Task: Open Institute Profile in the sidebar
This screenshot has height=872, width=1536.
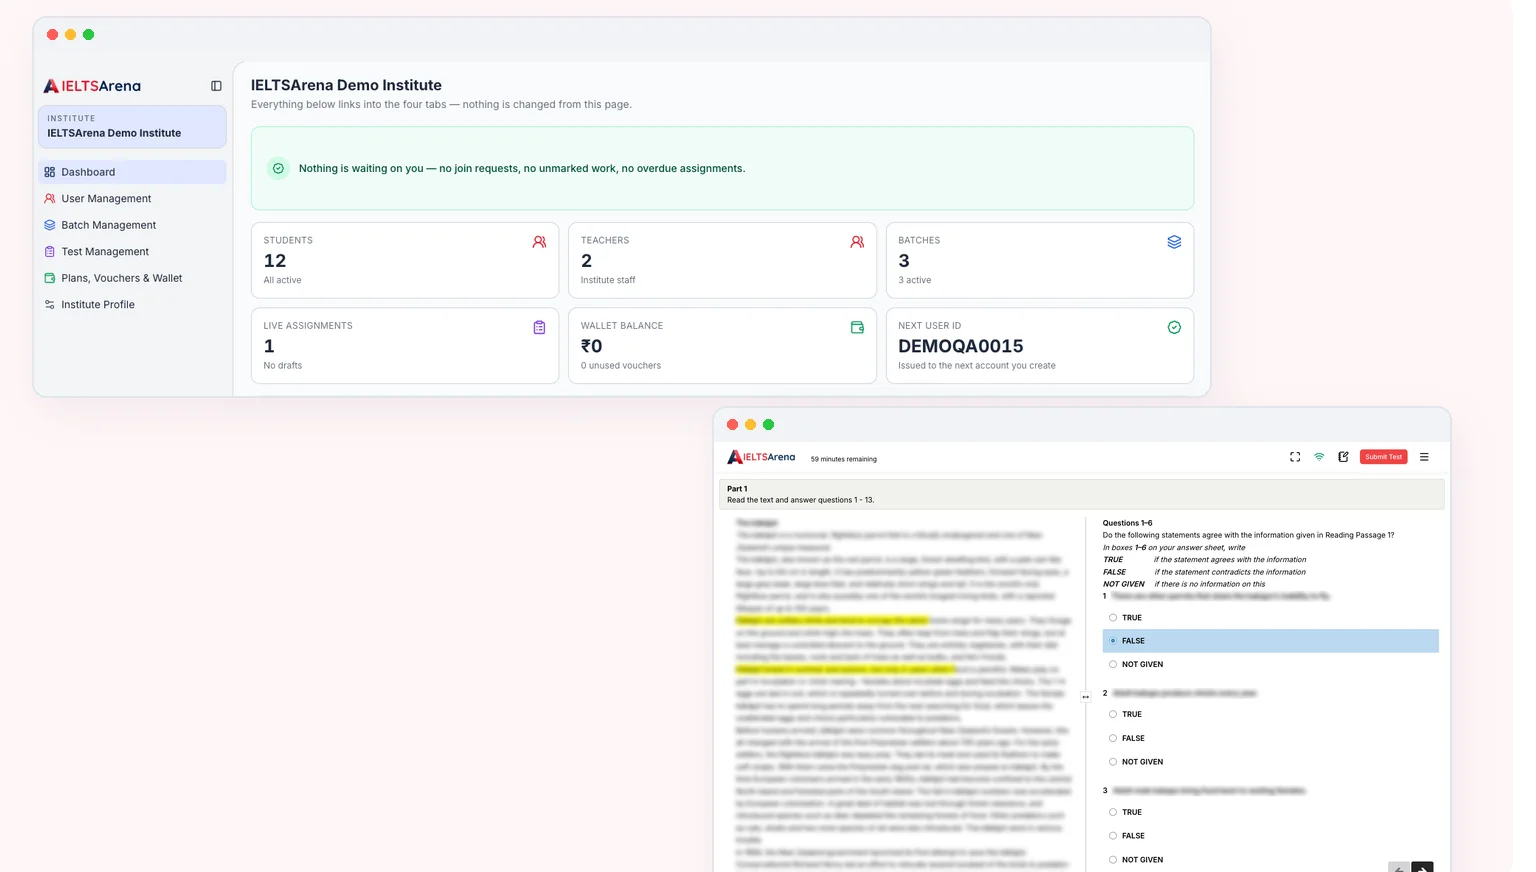Action: 132,305
